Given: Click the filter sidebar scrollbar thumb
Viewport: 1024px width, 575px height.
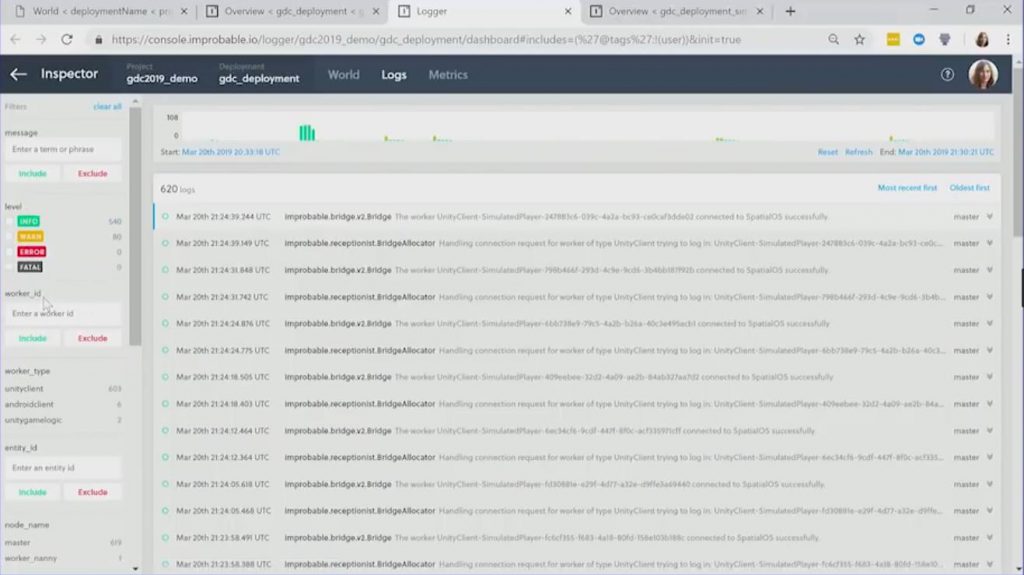Looking at the screenshot, I should (x=135, y=226).
